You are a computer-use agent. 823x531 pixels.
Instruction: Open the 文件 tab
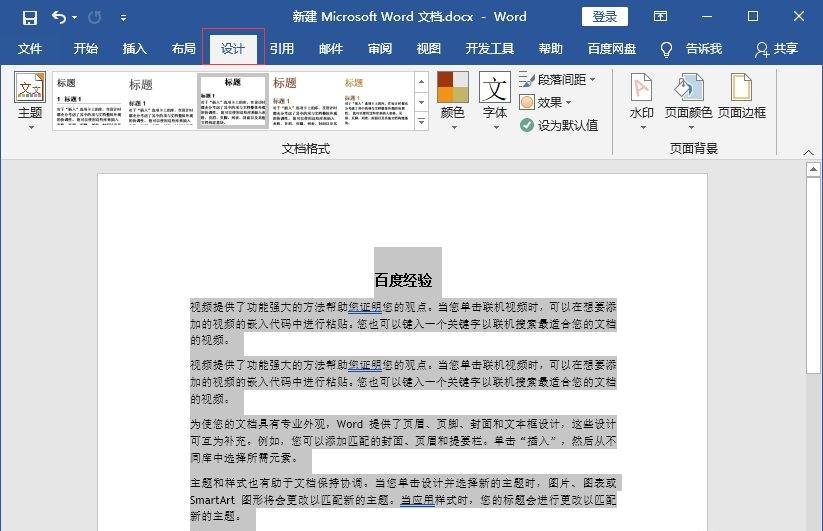point(30,49)
